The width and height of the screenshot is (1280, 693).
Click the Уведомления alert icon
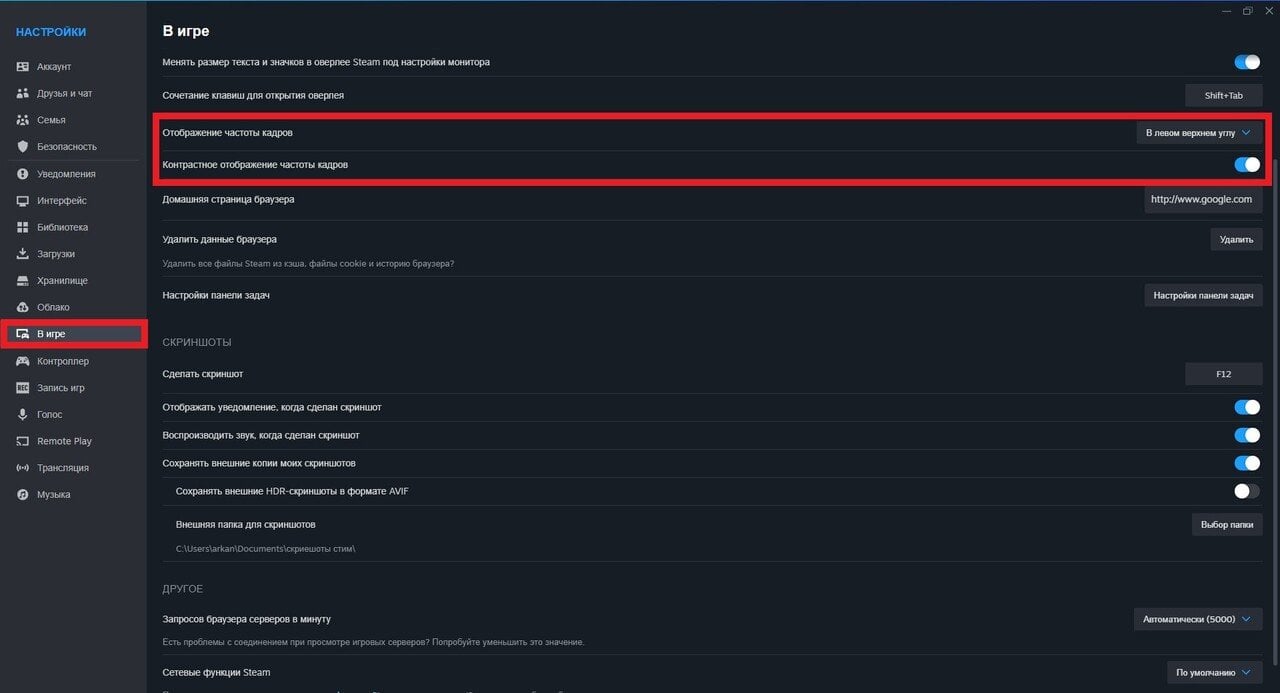click(x=22, y=174)
